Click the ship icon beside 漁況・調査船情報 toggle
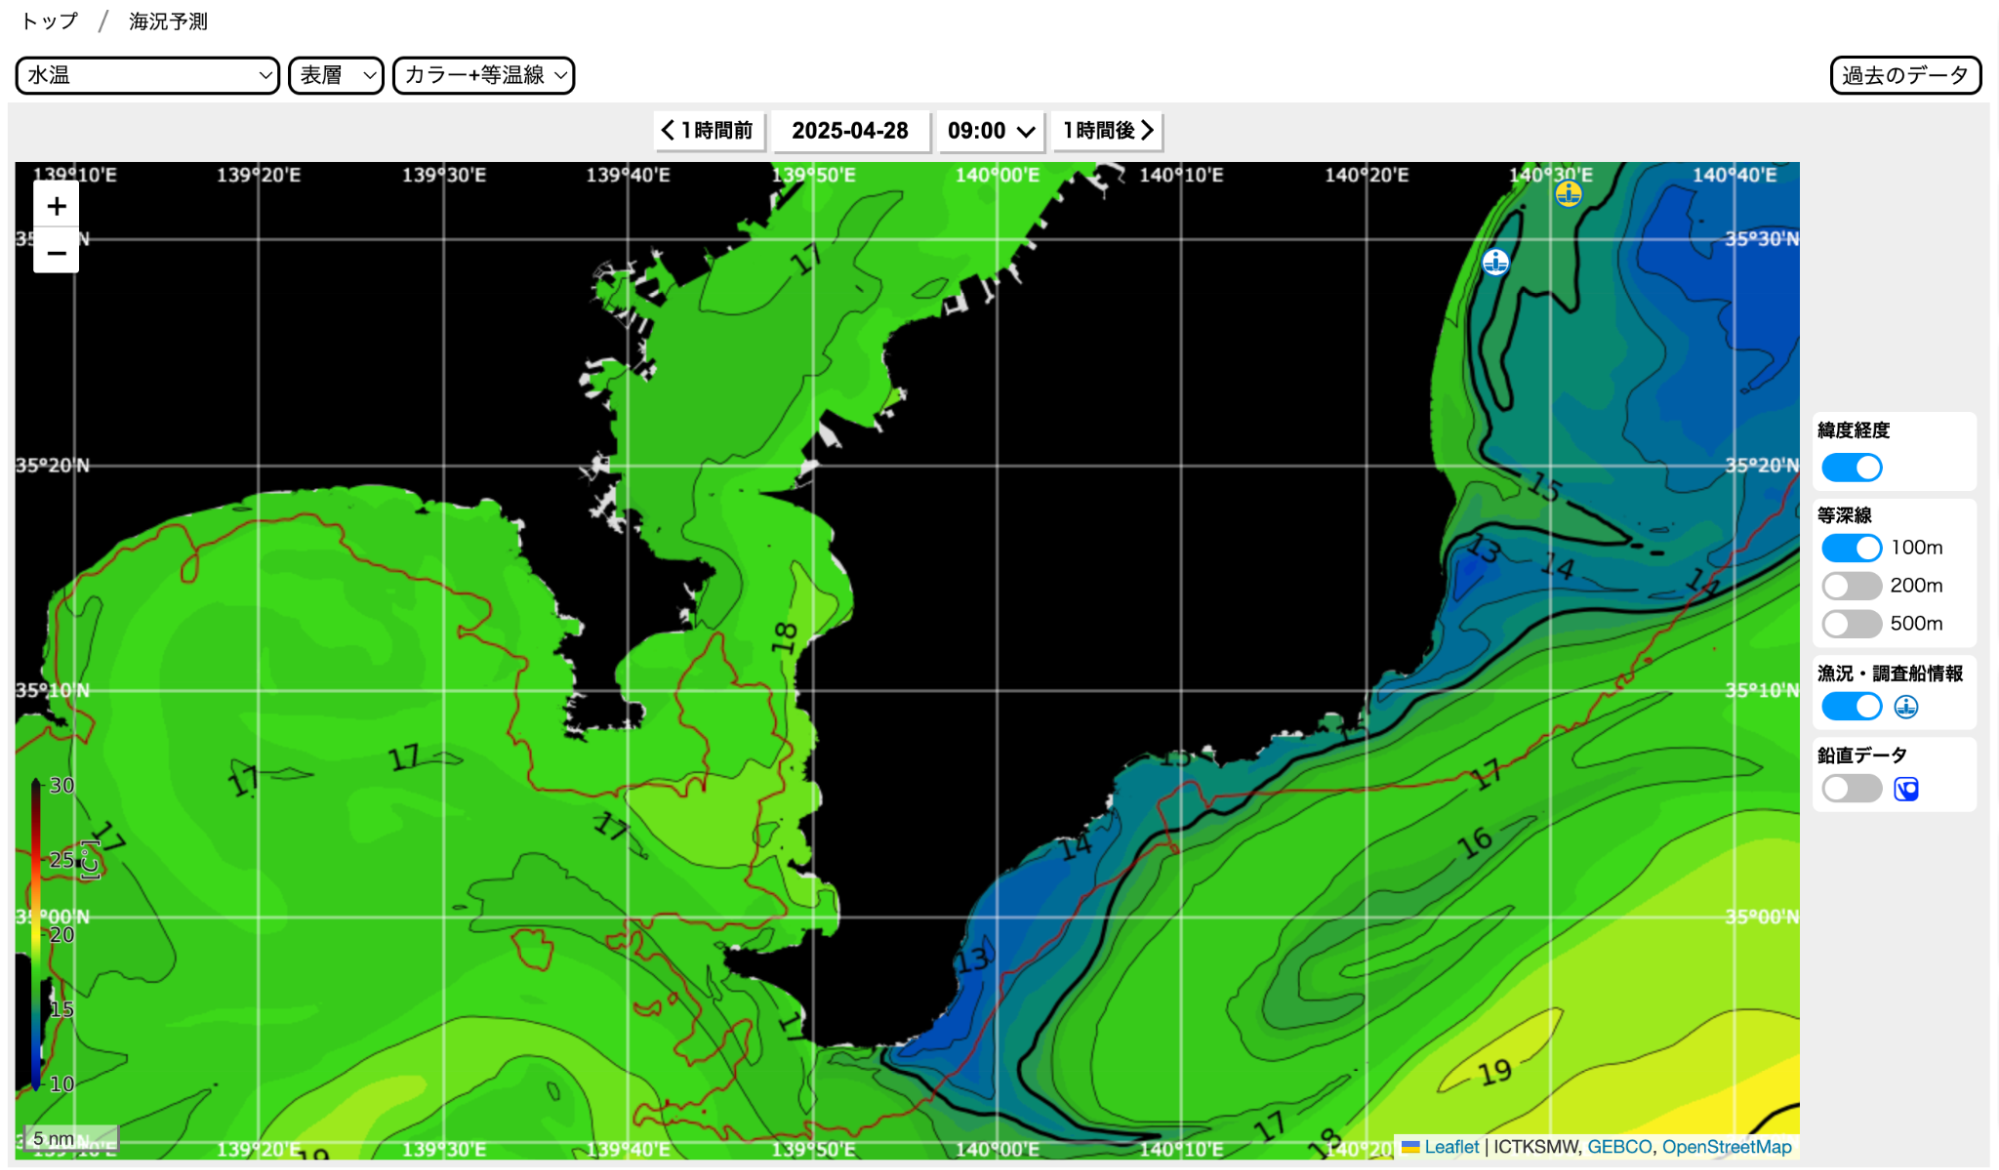The width and height of the screenshot is (1999, 1170). [1906, 707]
